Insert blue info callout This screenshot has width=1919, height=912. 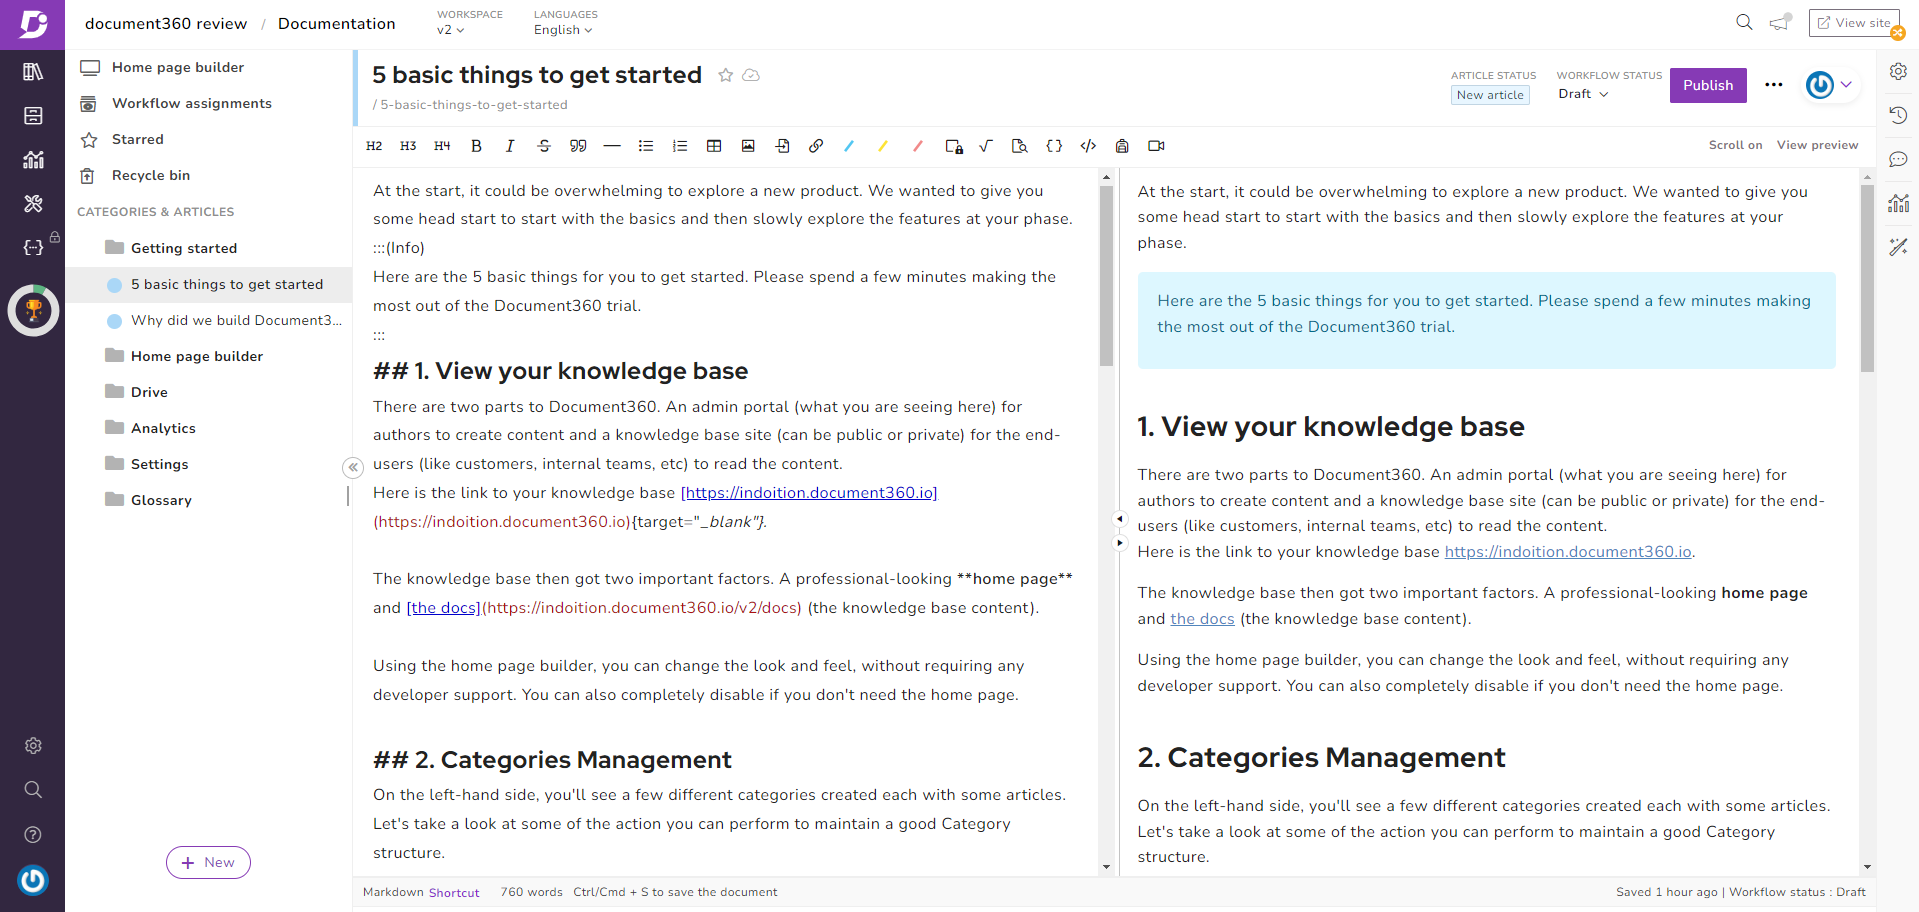[849, 146]
